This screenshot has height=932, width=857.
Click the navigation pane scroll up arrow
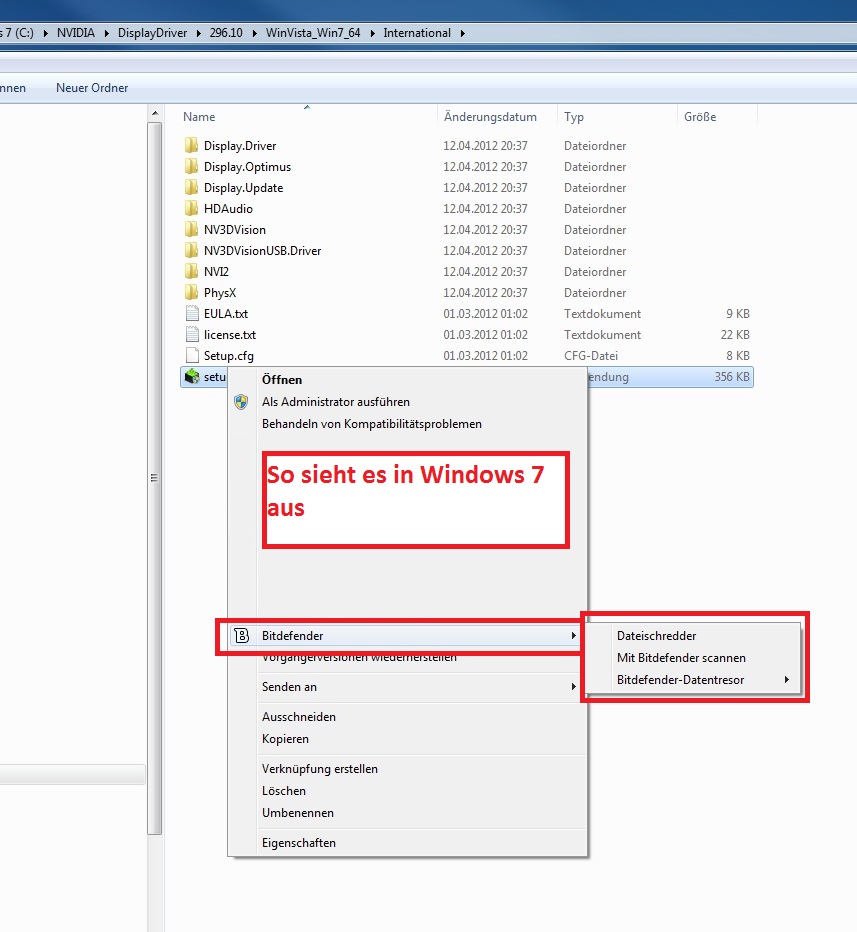(x=155, y=113)
